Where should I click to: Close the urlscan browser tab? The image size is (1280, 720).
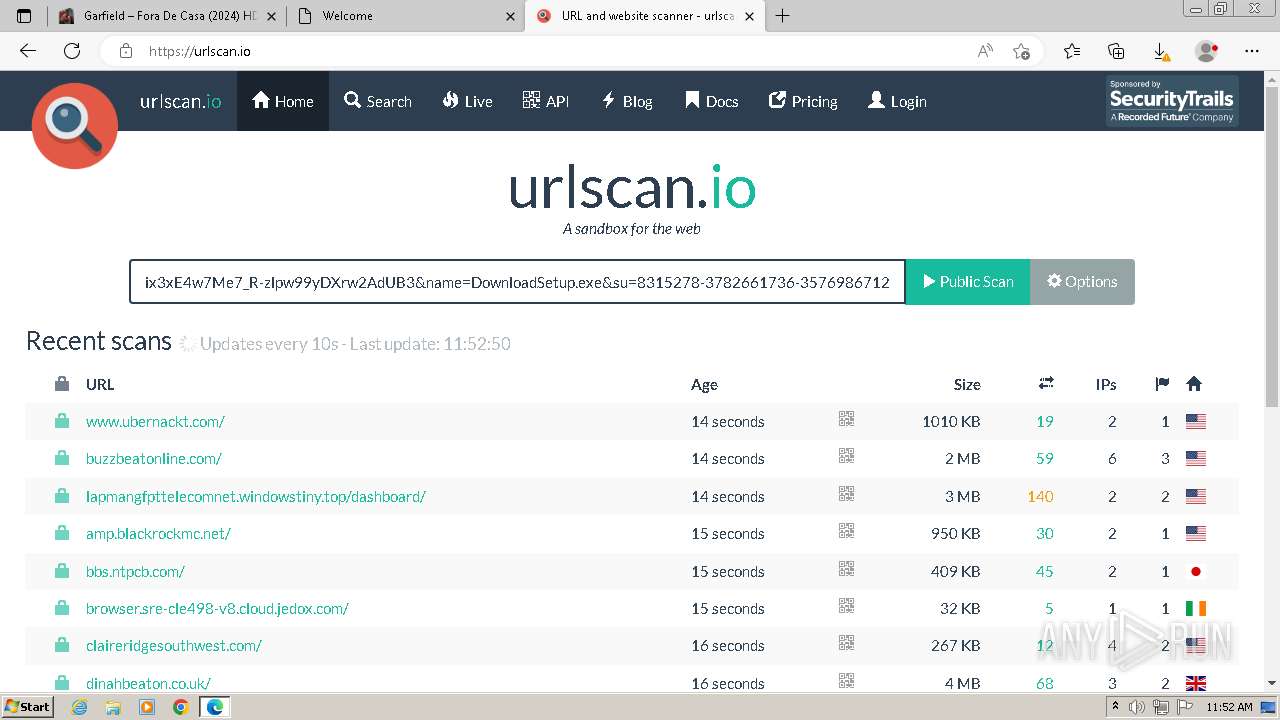749,16
